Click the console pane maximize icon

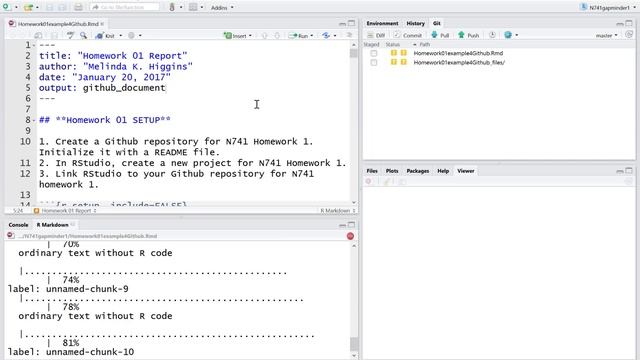coord(351,225)
